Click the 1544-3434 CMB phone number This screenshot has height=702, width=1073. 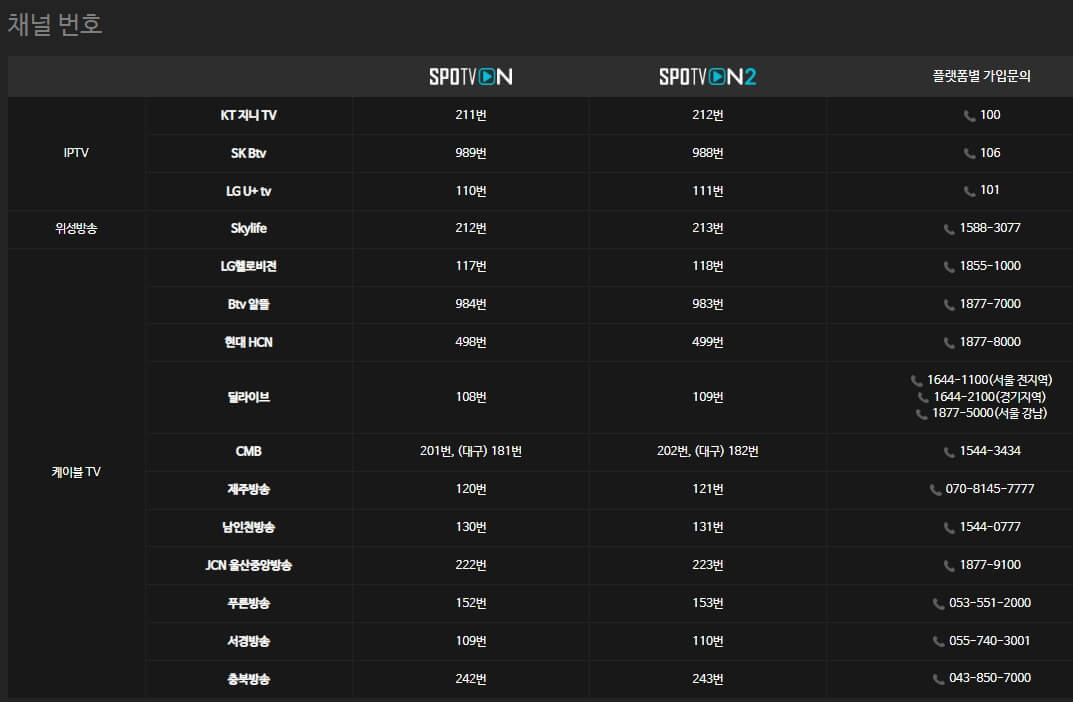[x=990, y=451]
